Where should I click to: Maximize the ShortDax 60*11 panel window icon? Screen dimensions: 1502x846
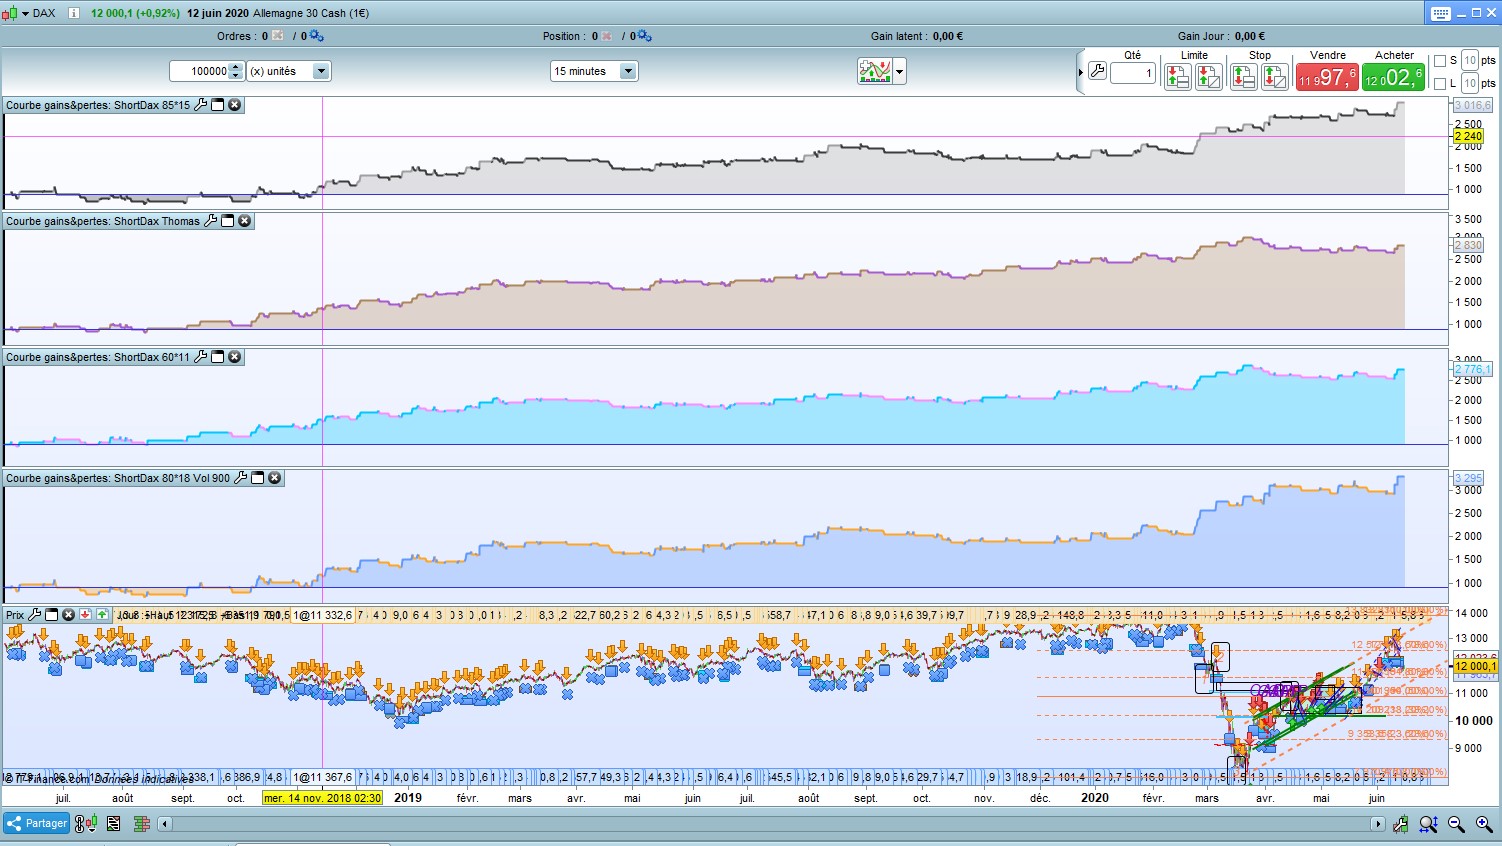[218, 357]
